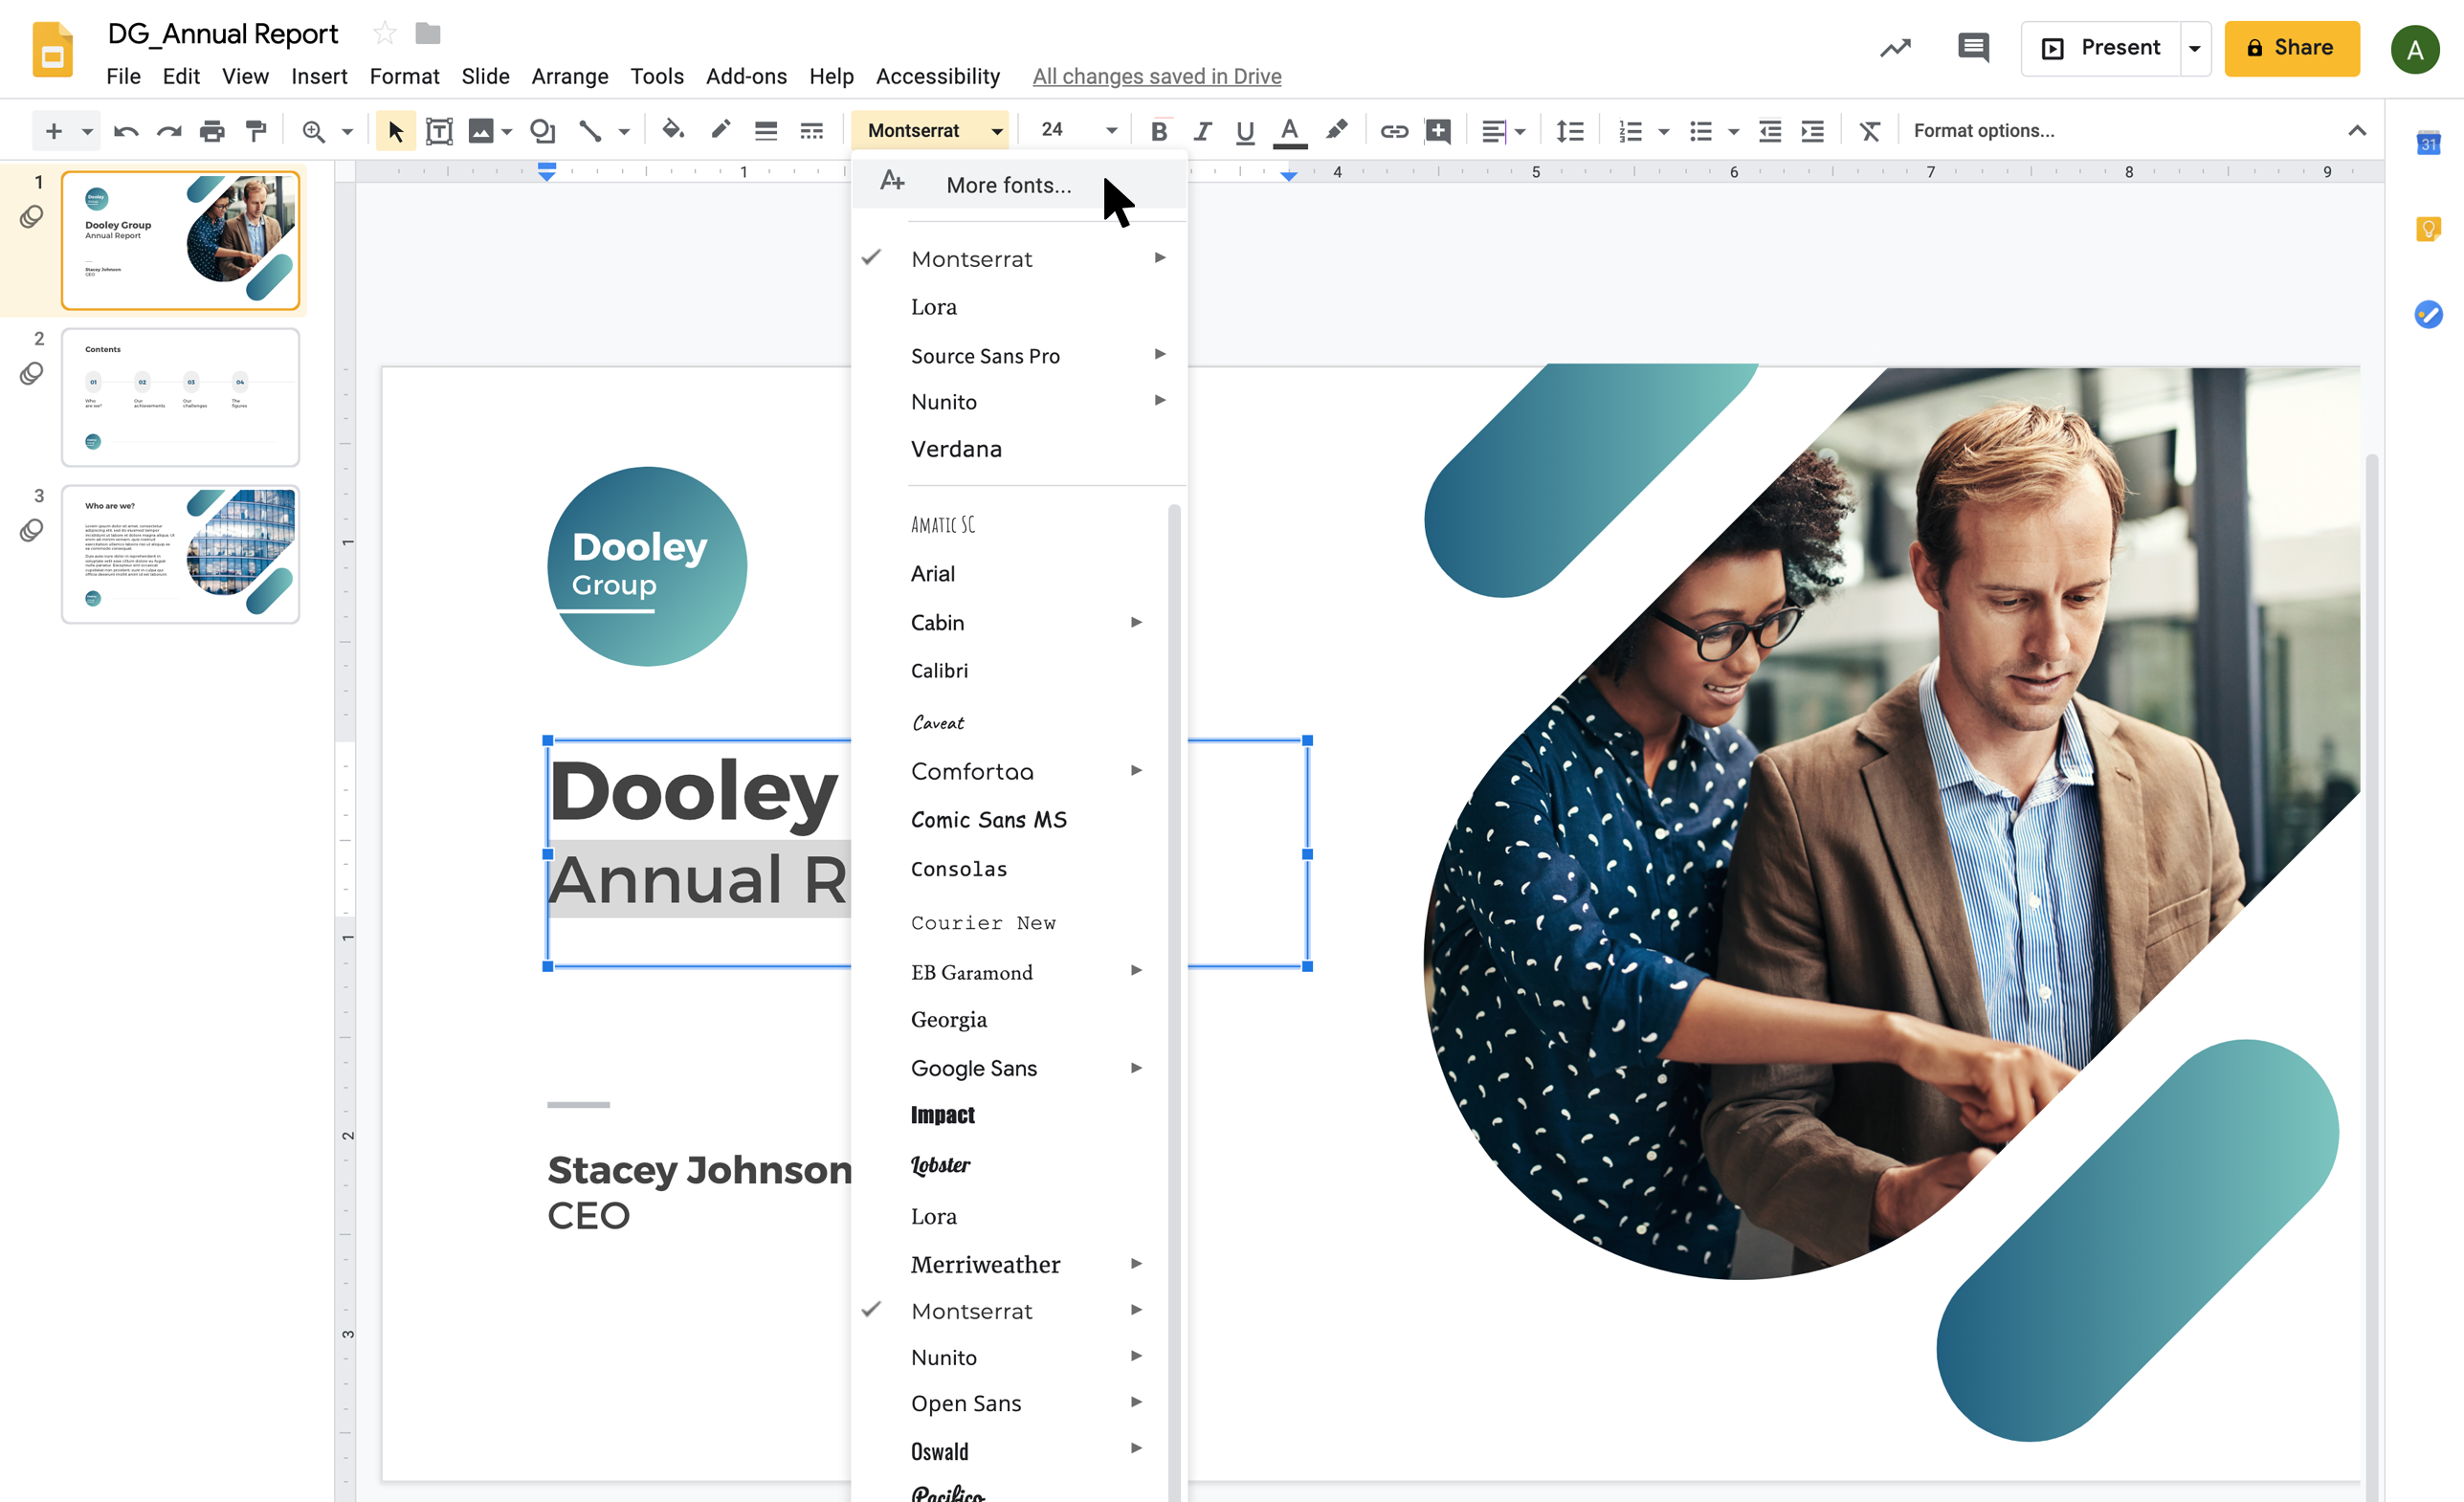Expand the Merriweather font submenu
2464x1502 pixels.
point(1136,1263)
